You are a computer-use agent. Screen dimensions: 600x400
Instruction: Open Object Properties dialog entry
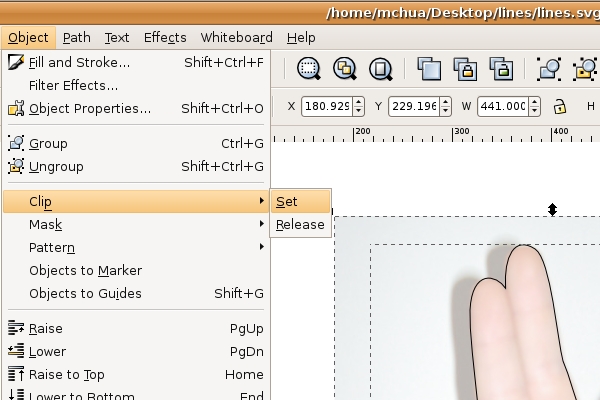[136, 109]
